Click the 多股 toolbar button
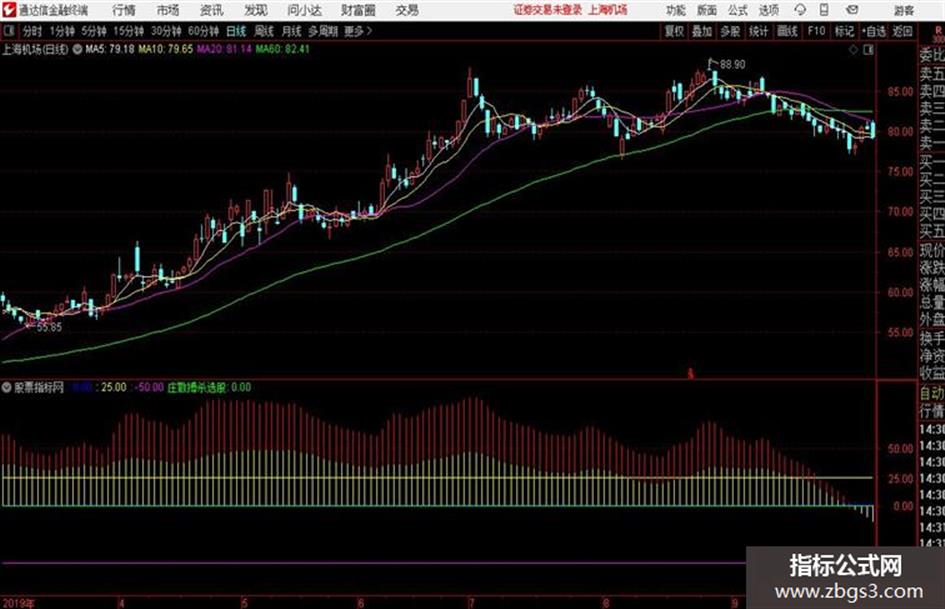Viewport: 945px width, 609px height. 730,31
